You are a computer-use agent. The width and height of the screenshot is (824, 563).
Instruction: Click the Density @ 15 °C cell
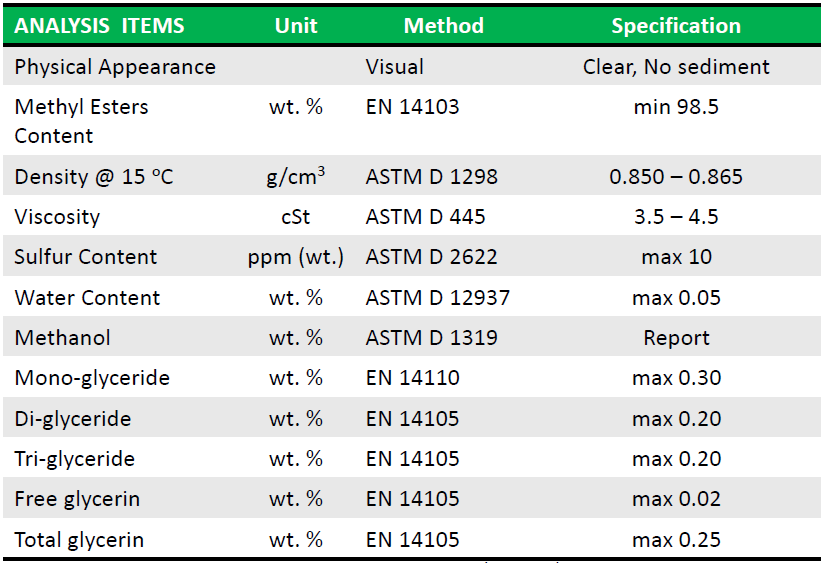(x=94, y=177)
